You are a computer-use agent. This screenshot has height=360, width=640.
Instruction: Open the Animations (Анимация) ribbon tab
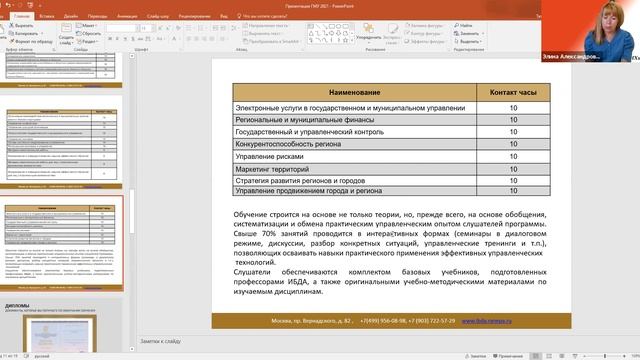127,16
